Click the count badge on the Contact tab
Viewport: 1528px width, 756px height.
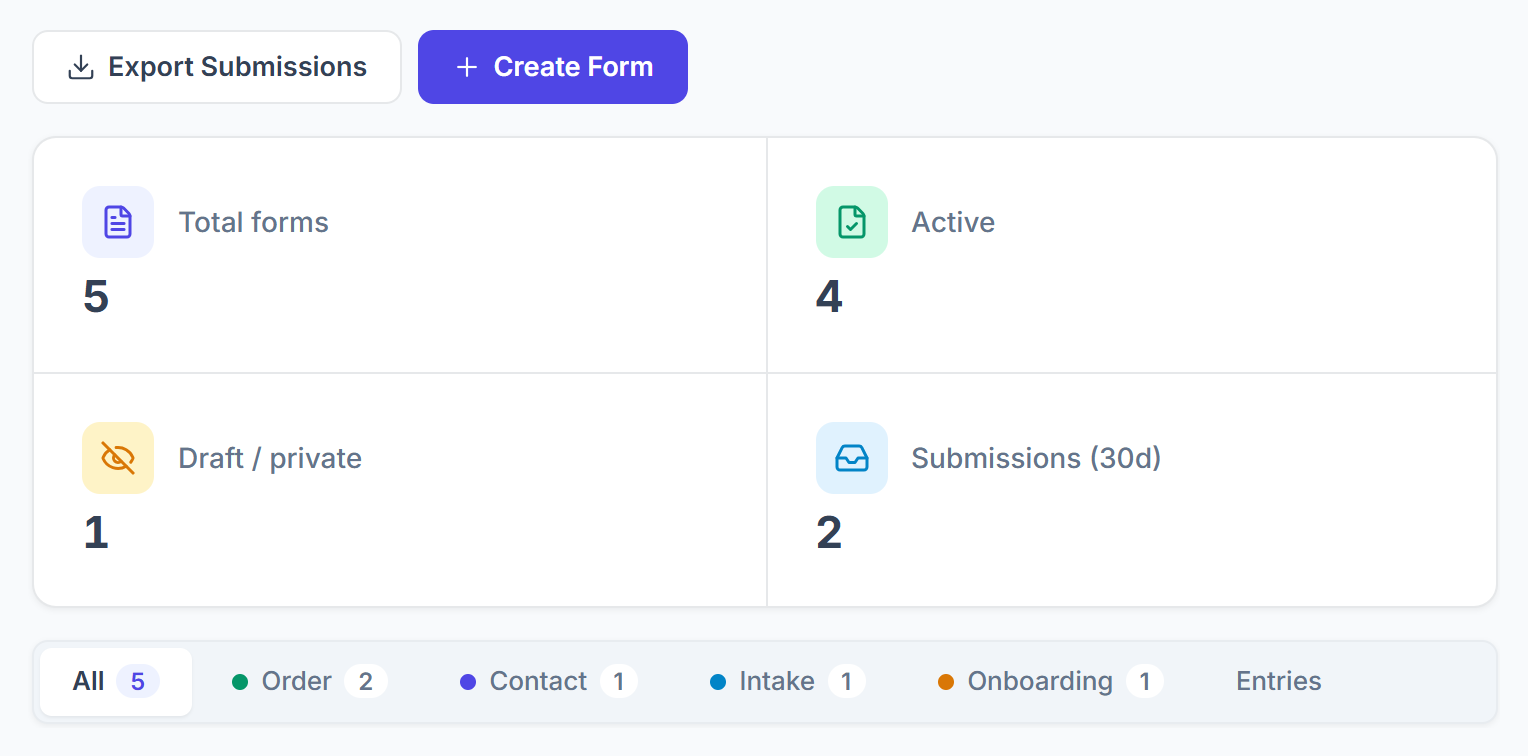(619, 682)
